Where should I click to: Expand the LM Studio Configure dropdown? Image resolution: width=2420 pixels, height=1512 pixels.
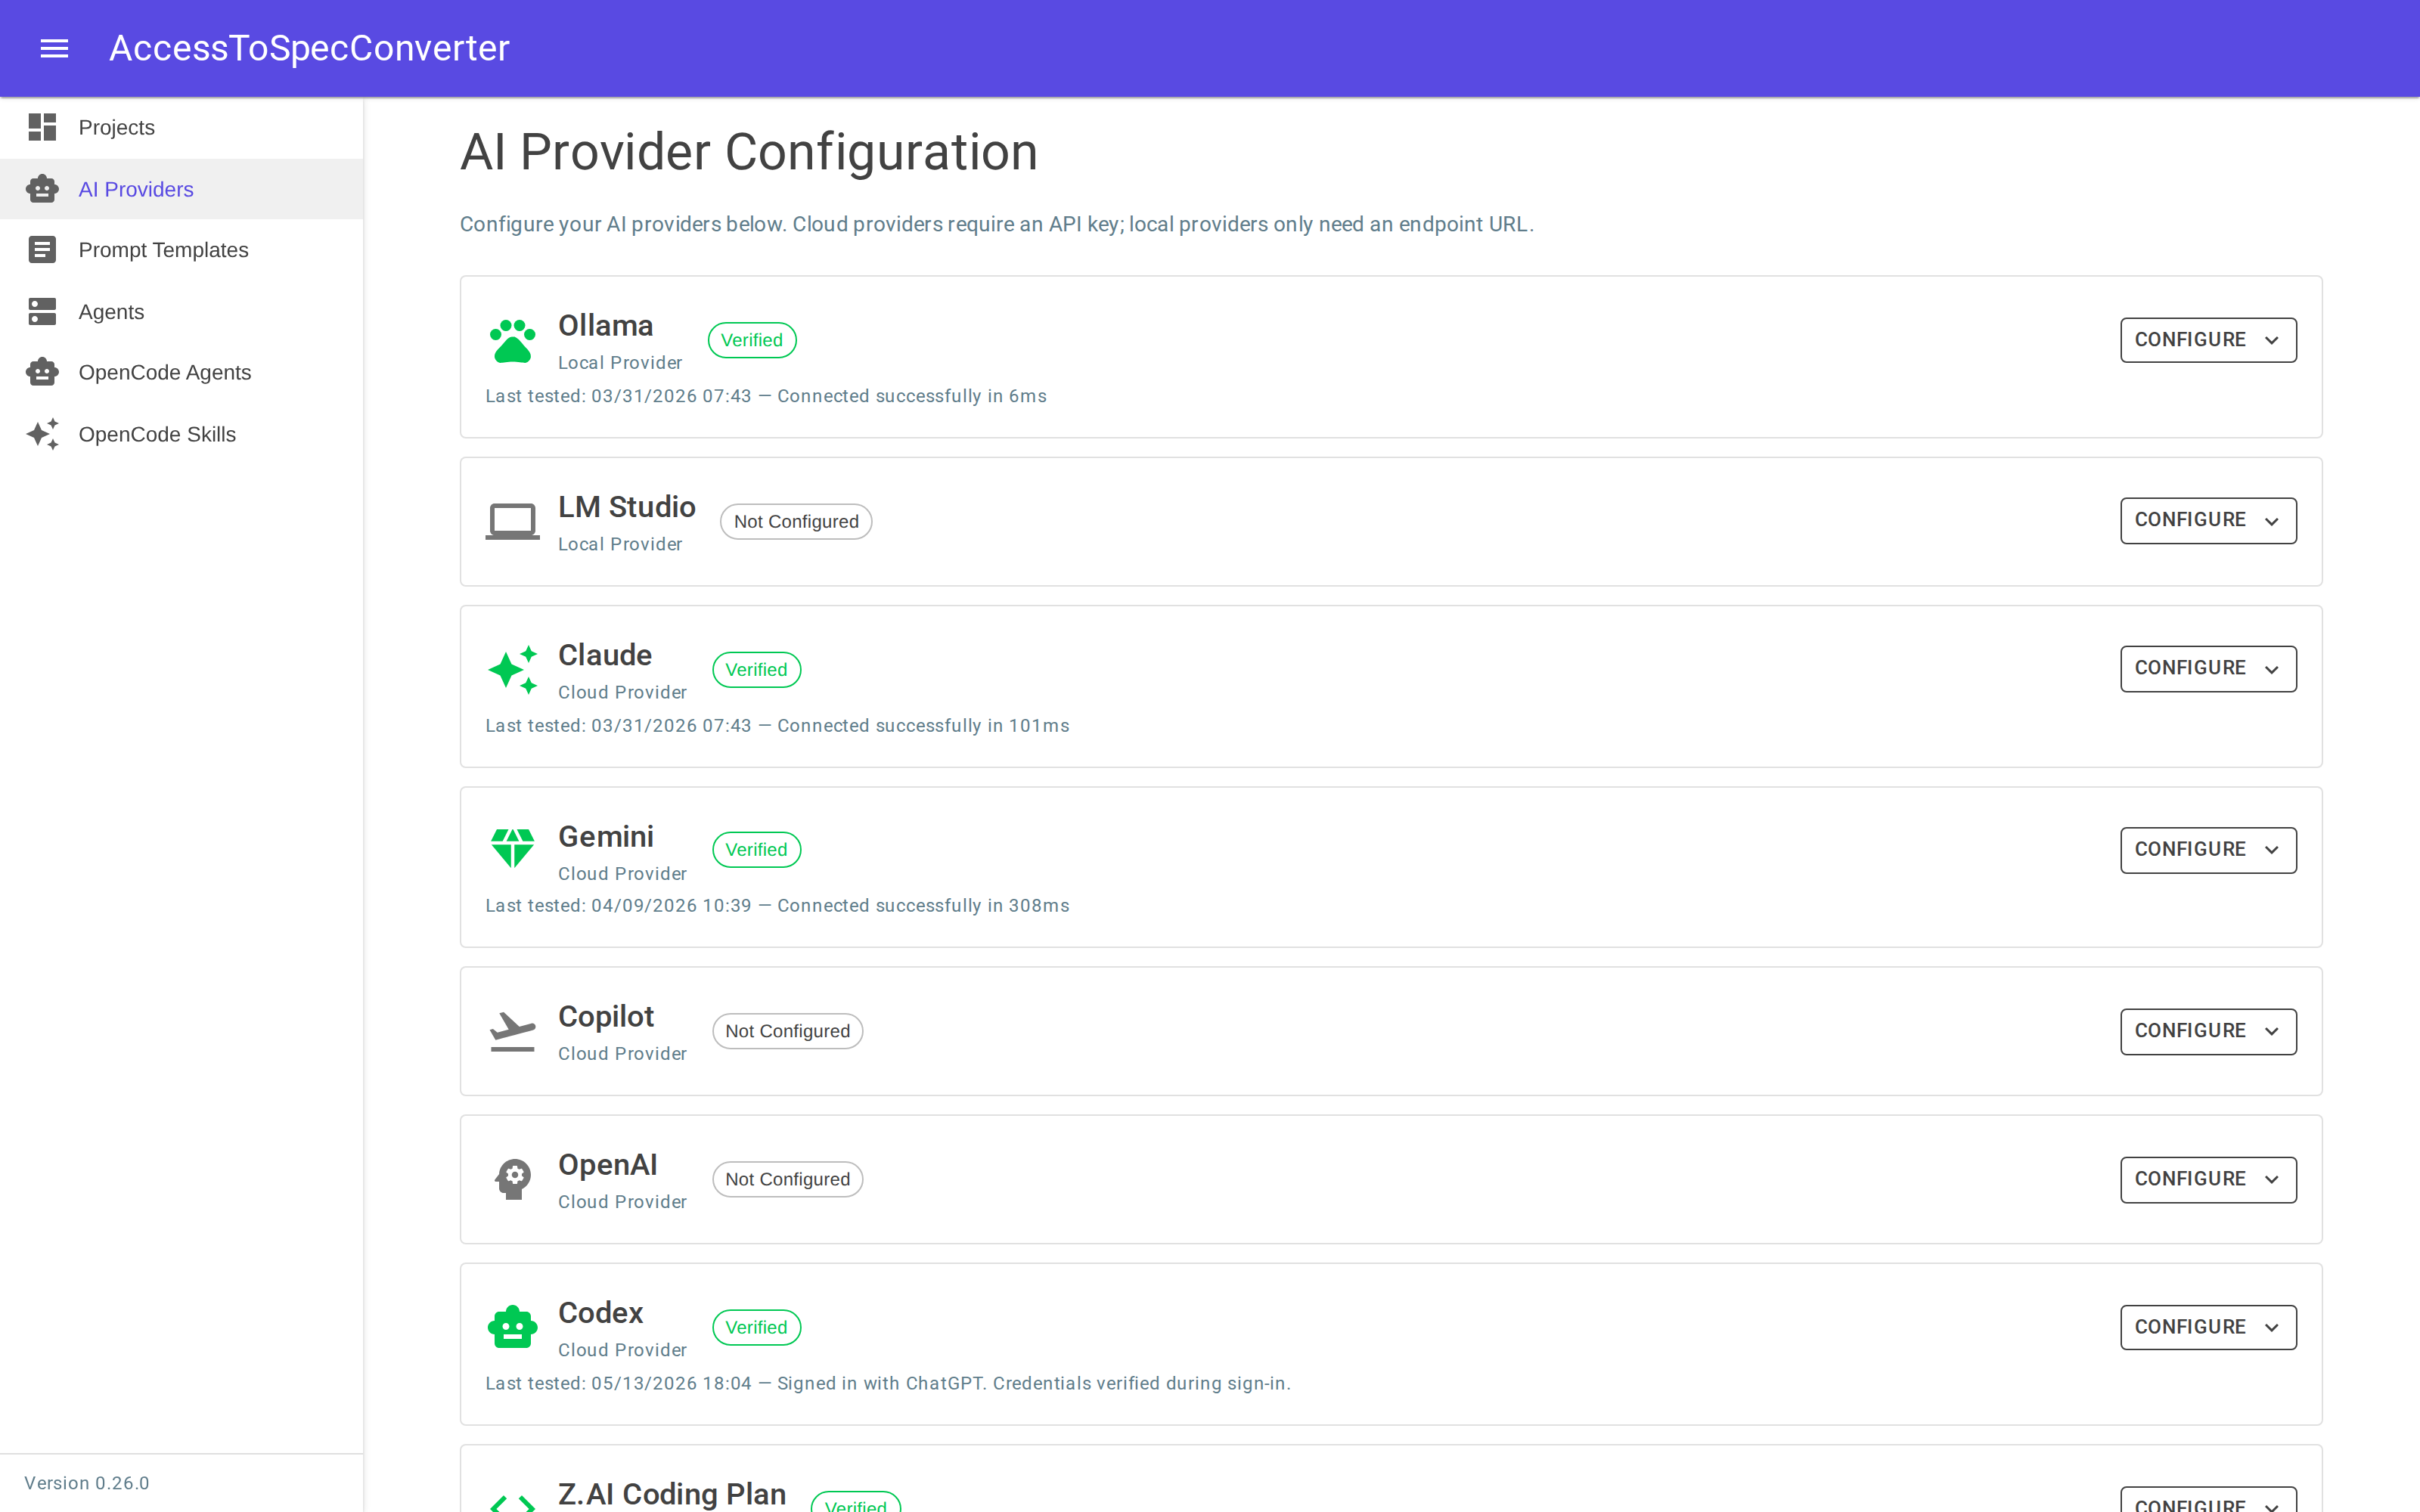click(x=2207, y=520)
